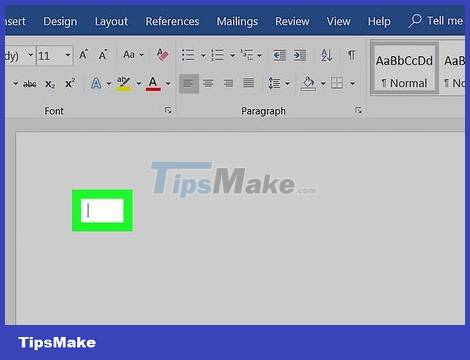Open bullet library dropdown arrow

click(x=203, y=55)
